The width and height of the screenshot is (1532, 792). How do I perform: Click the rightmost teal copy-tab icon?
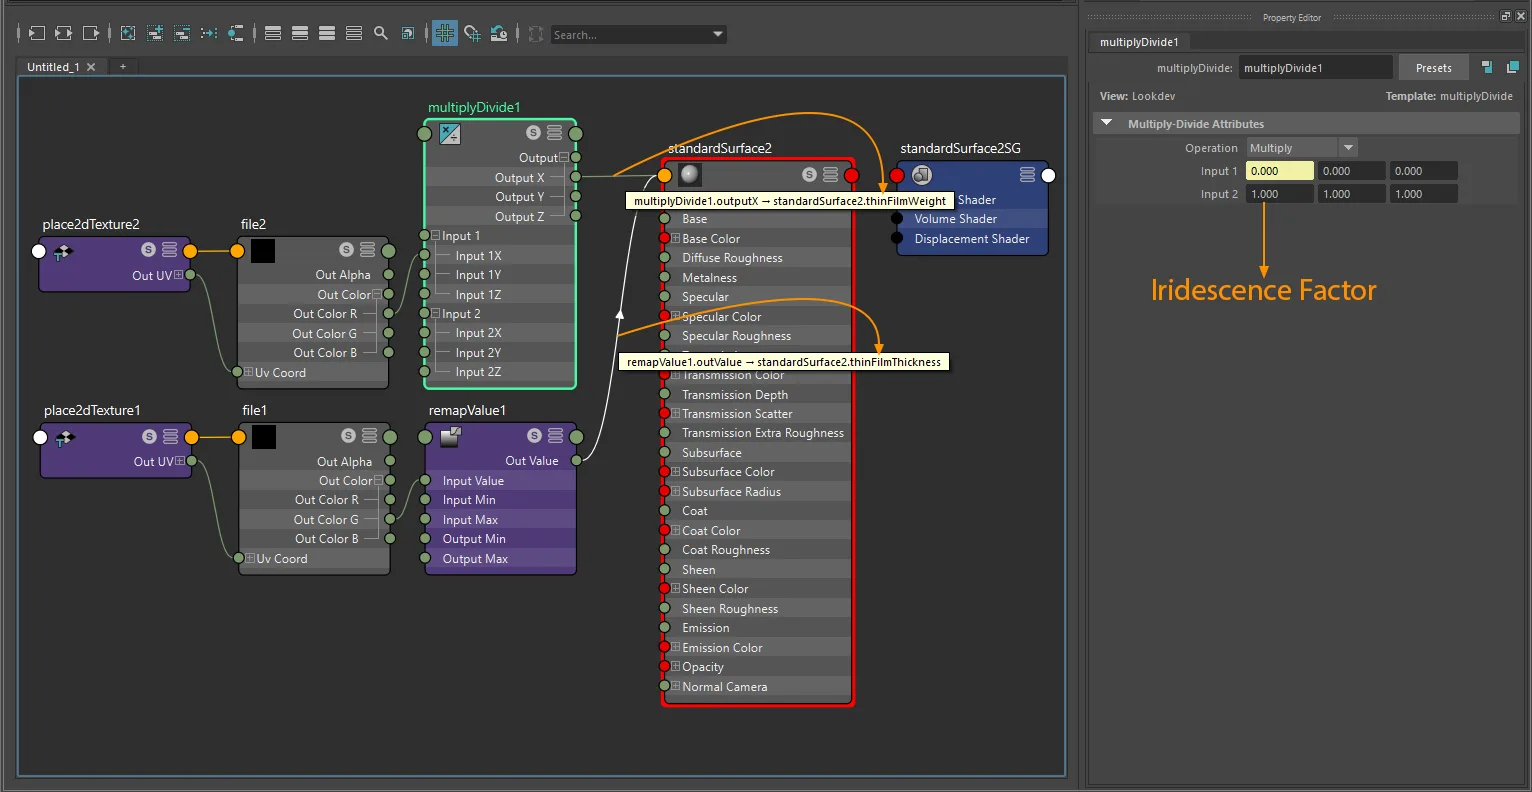click(x=1512, y=67)
